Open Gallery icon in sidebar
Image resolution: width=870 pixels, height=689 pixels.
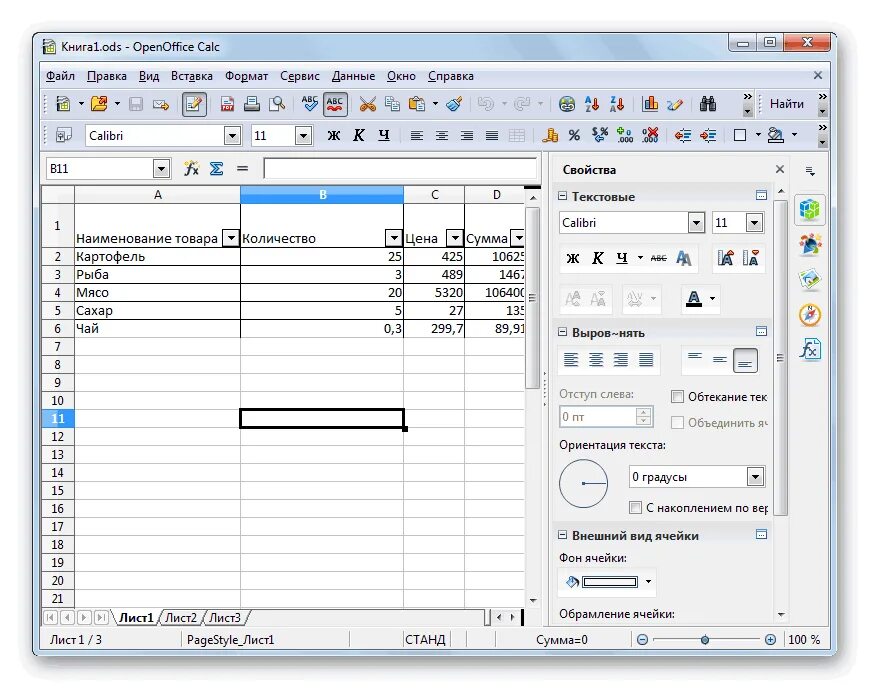click(x=810, y=280)
